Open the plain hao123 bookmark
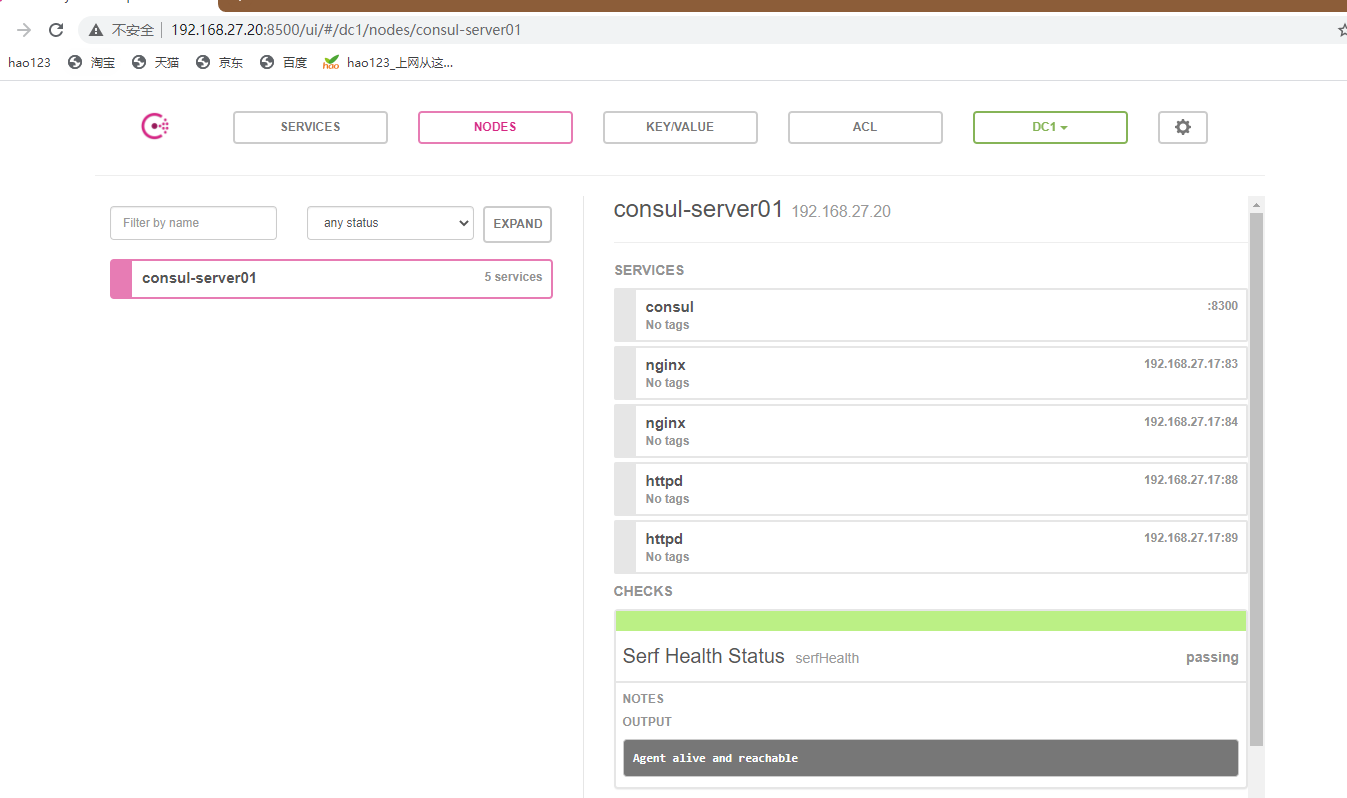Screen dimensions: 1347x798 (29, 62)
